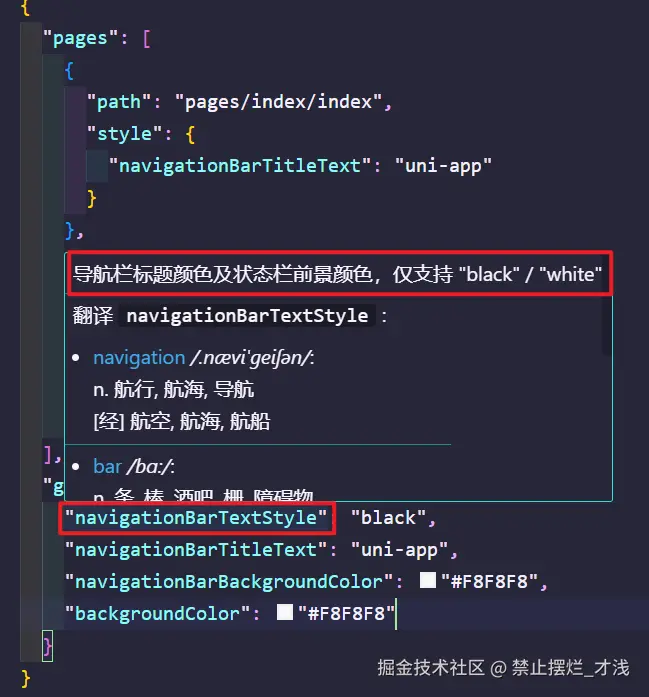
Task: Click the purple opening bracket after "pages"
Action: 147,38
